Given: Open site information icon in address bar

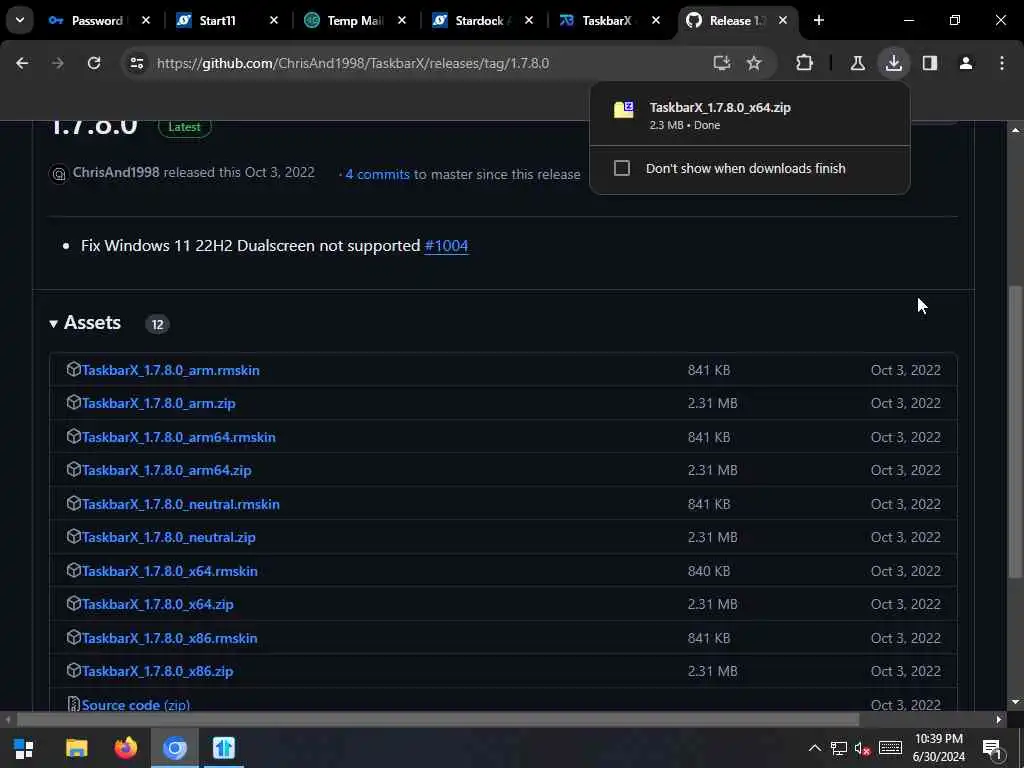Looking at the screenshot, I should click(136, 63).
